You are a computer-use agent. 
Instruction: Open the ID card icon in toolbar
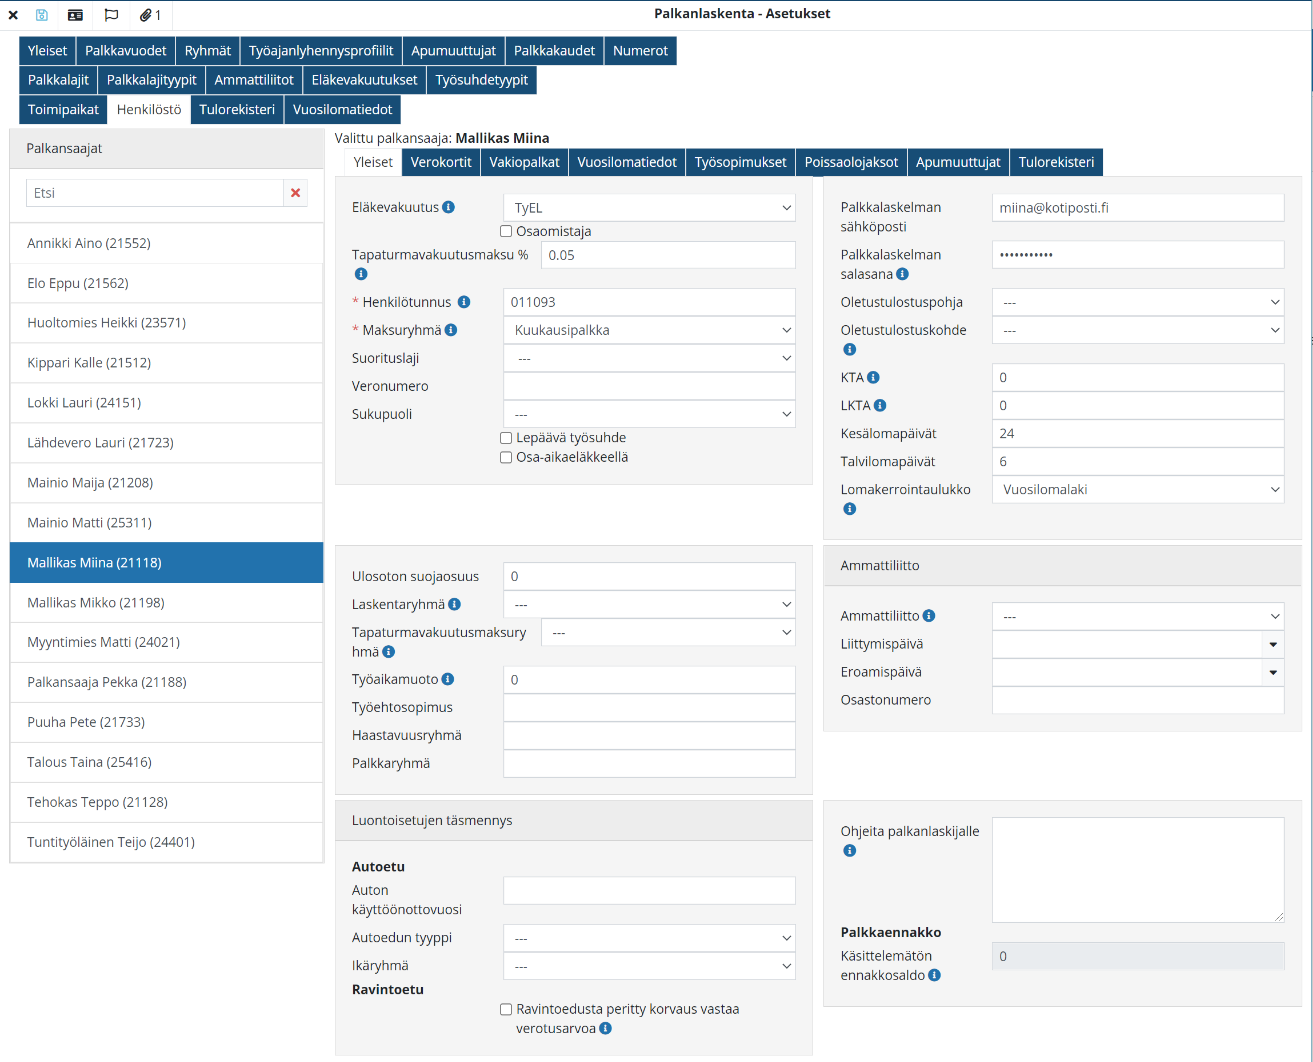[75, 15]
